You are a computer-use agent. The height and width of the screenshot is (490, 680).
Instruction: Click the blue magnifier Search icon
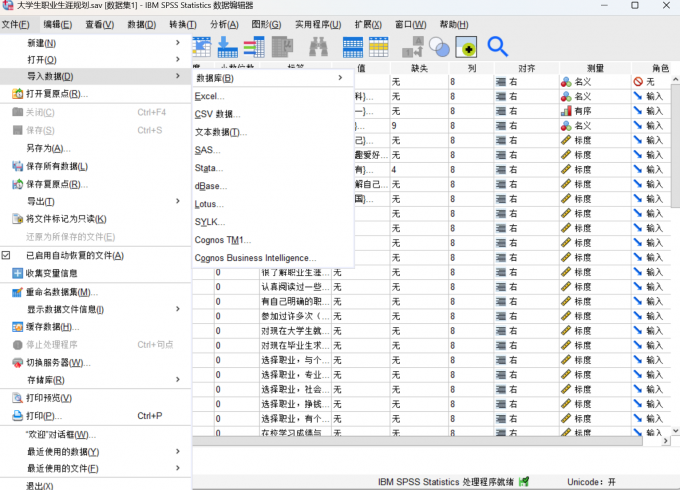click(x=497, y=47)
